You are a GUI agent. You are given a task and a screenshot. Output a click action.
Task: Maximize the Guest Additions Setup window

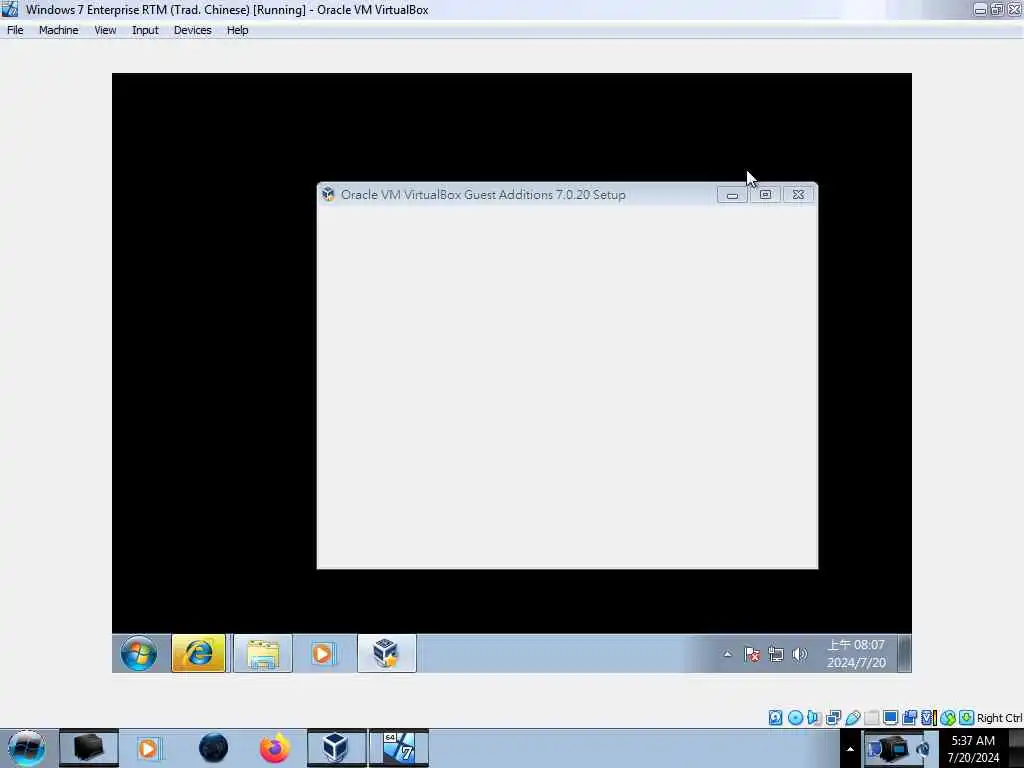point(765,195)
